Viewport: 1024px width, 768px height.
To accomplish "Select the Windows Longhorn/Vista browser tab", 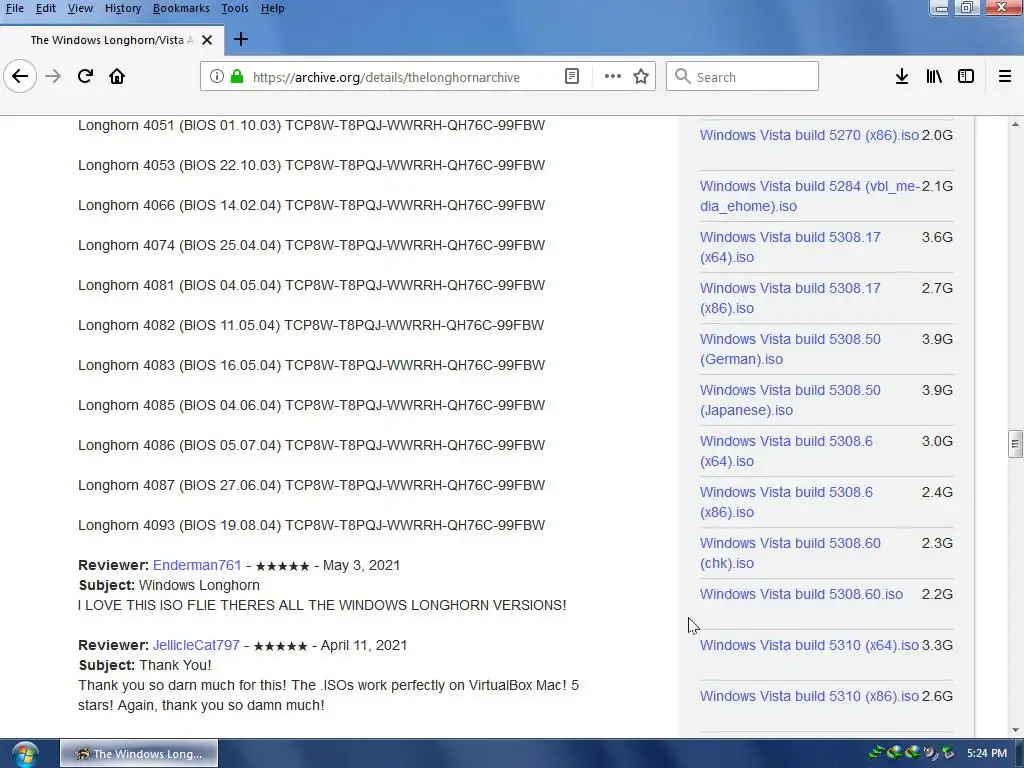I will click(111, 40).
